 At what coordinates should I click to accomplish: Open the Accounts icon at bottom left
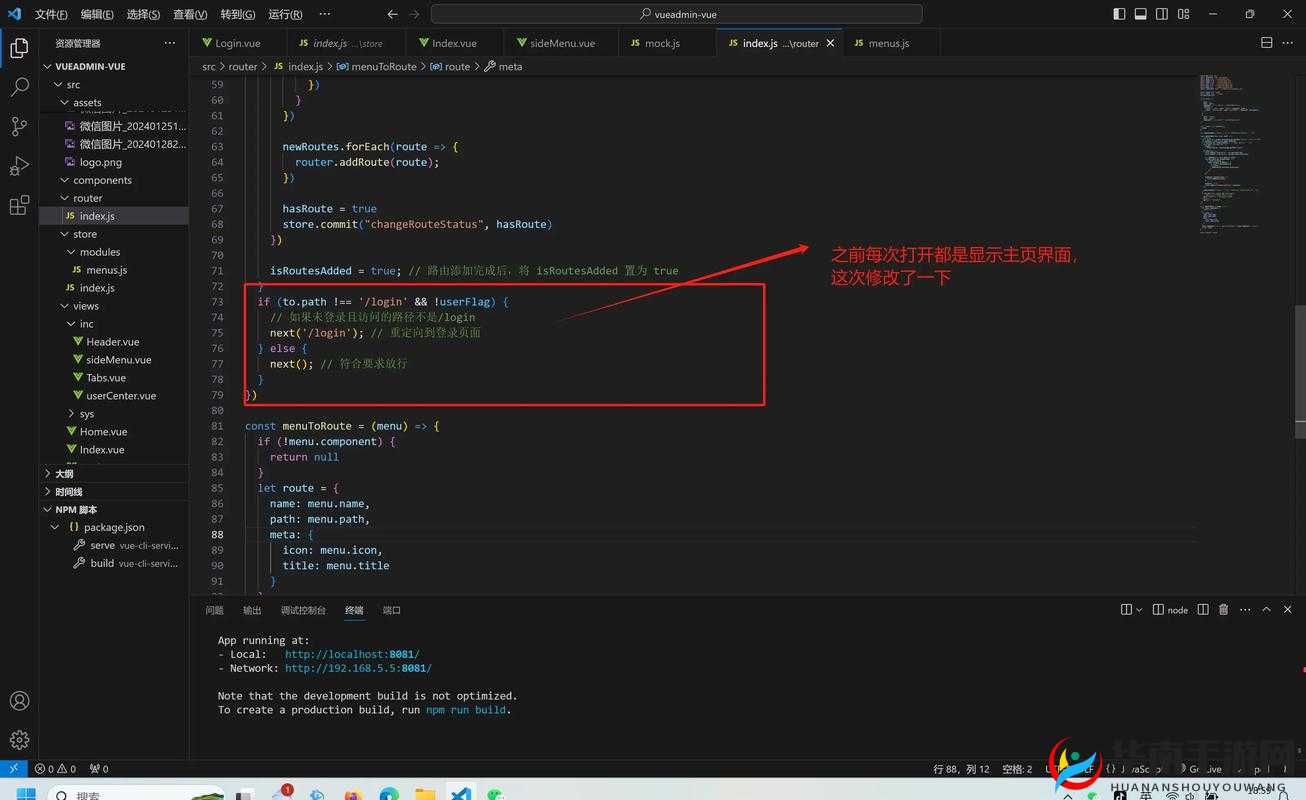(19, 700)
